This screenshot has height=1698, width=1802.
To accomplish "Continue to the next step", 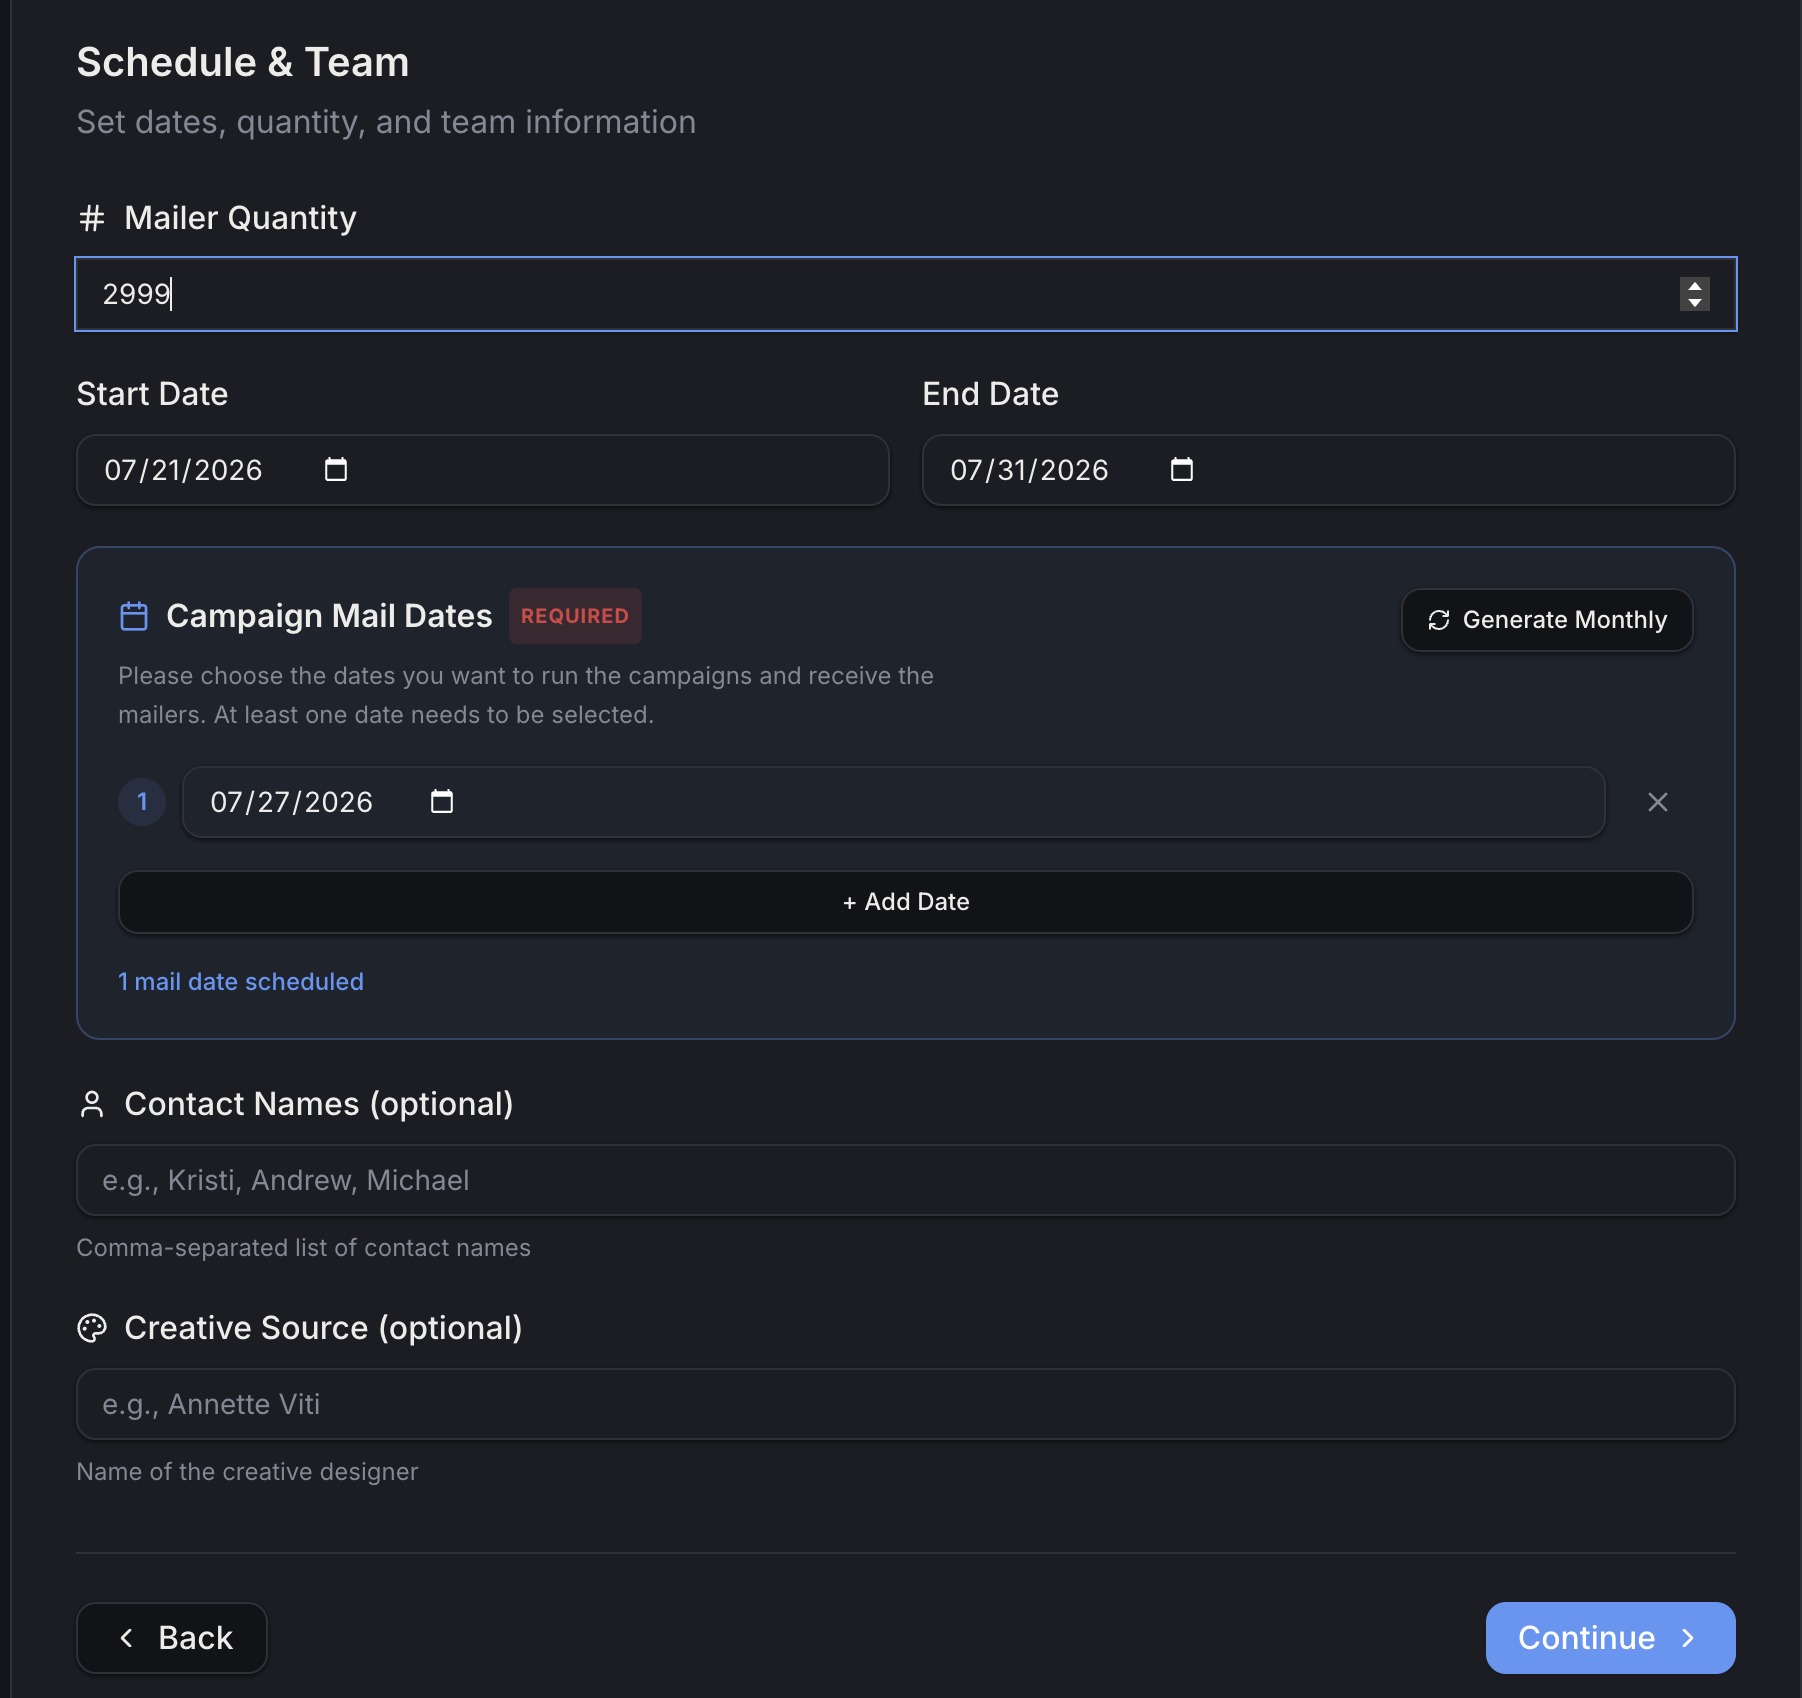I will click(x=1610, y=1638).
